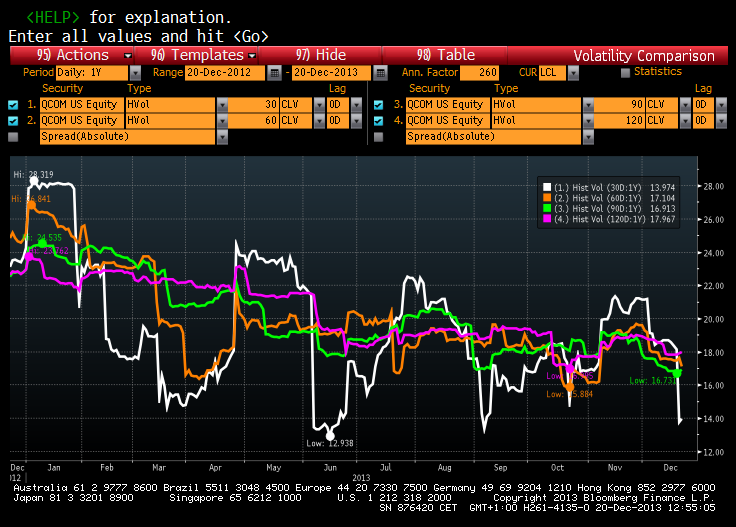Open row 2 CLV dropdown arrow
736x527 pixels.
click(319, 121)
